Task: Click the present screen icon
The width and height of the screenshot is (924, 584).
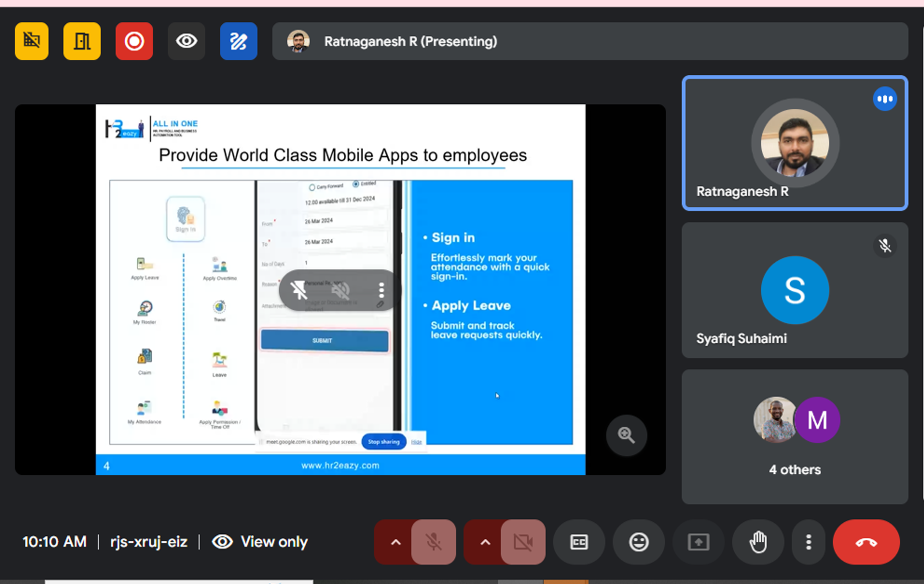Action: [698, 542]
